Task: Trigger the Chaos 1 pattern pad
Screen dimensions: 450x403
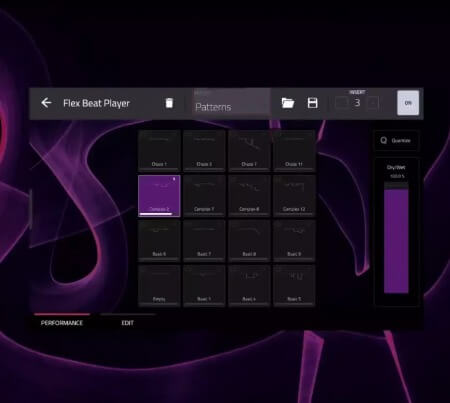Action: coord(159,150)
